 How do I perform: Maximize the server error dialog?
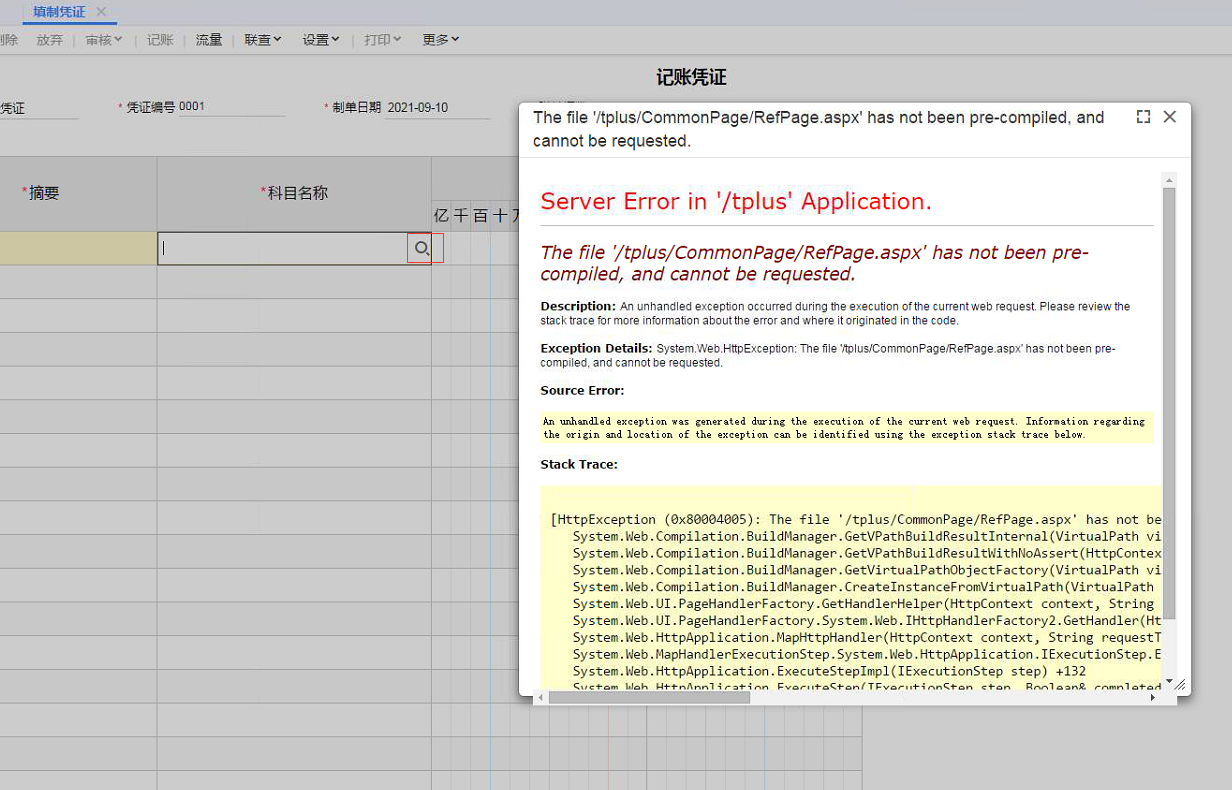(1144, 117)
